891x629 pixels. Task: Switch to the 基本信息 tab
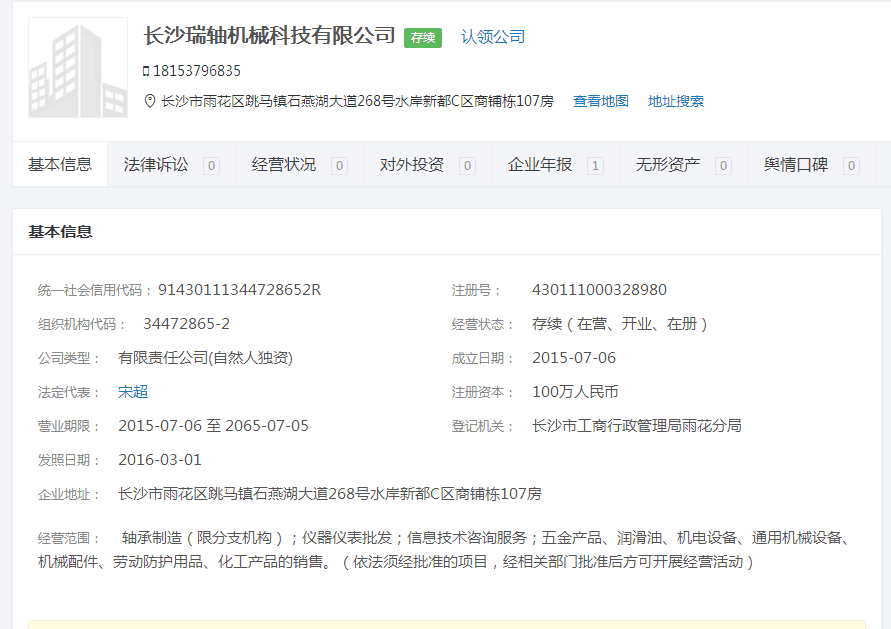coord(60,165)
